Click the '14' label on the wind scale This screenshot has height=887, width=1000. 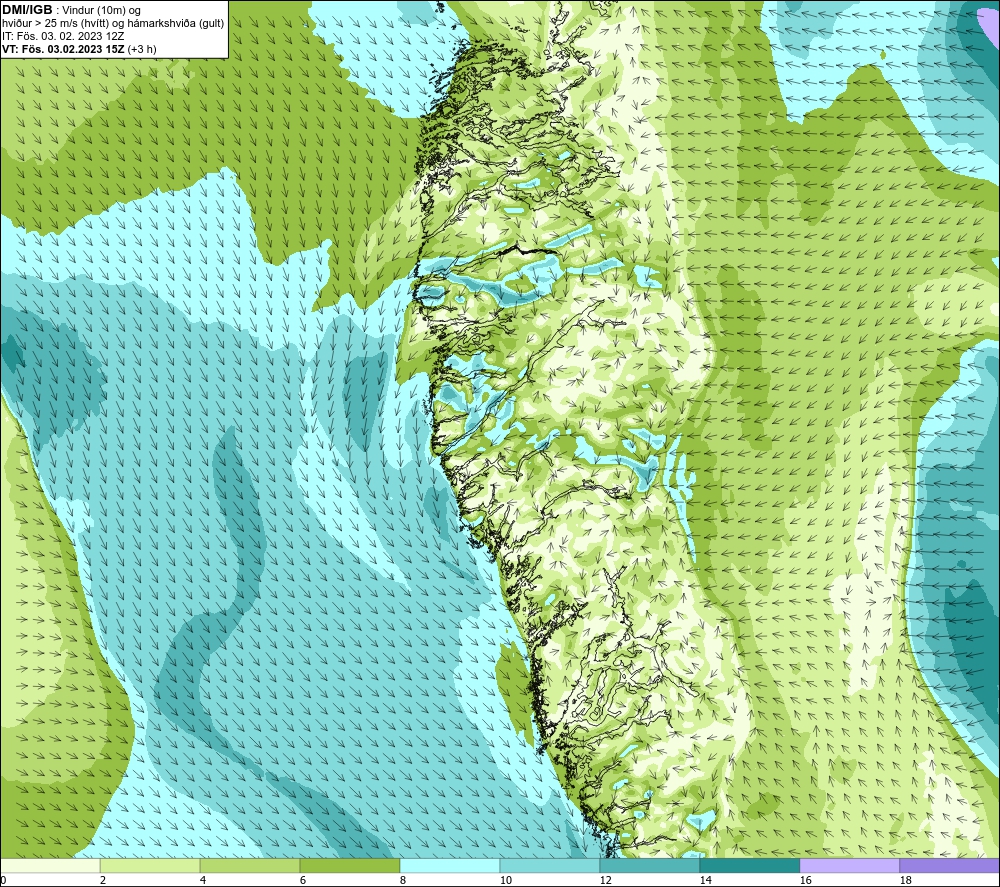[705, 881]
